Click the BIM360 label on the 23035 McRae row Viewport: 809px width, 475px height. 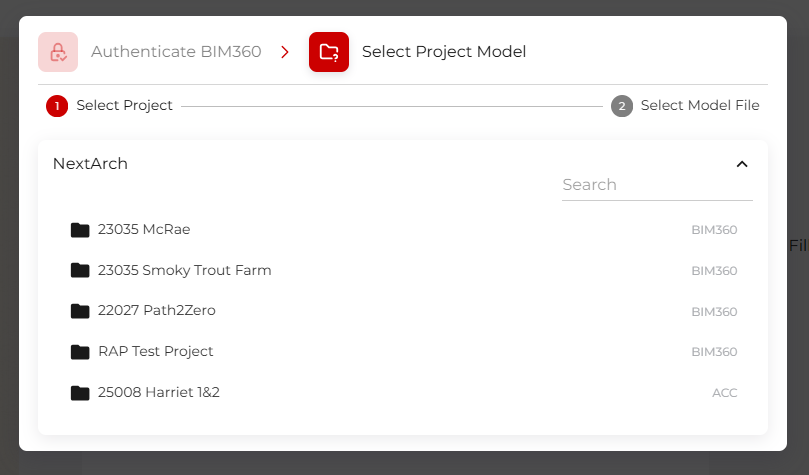[714, 230]
